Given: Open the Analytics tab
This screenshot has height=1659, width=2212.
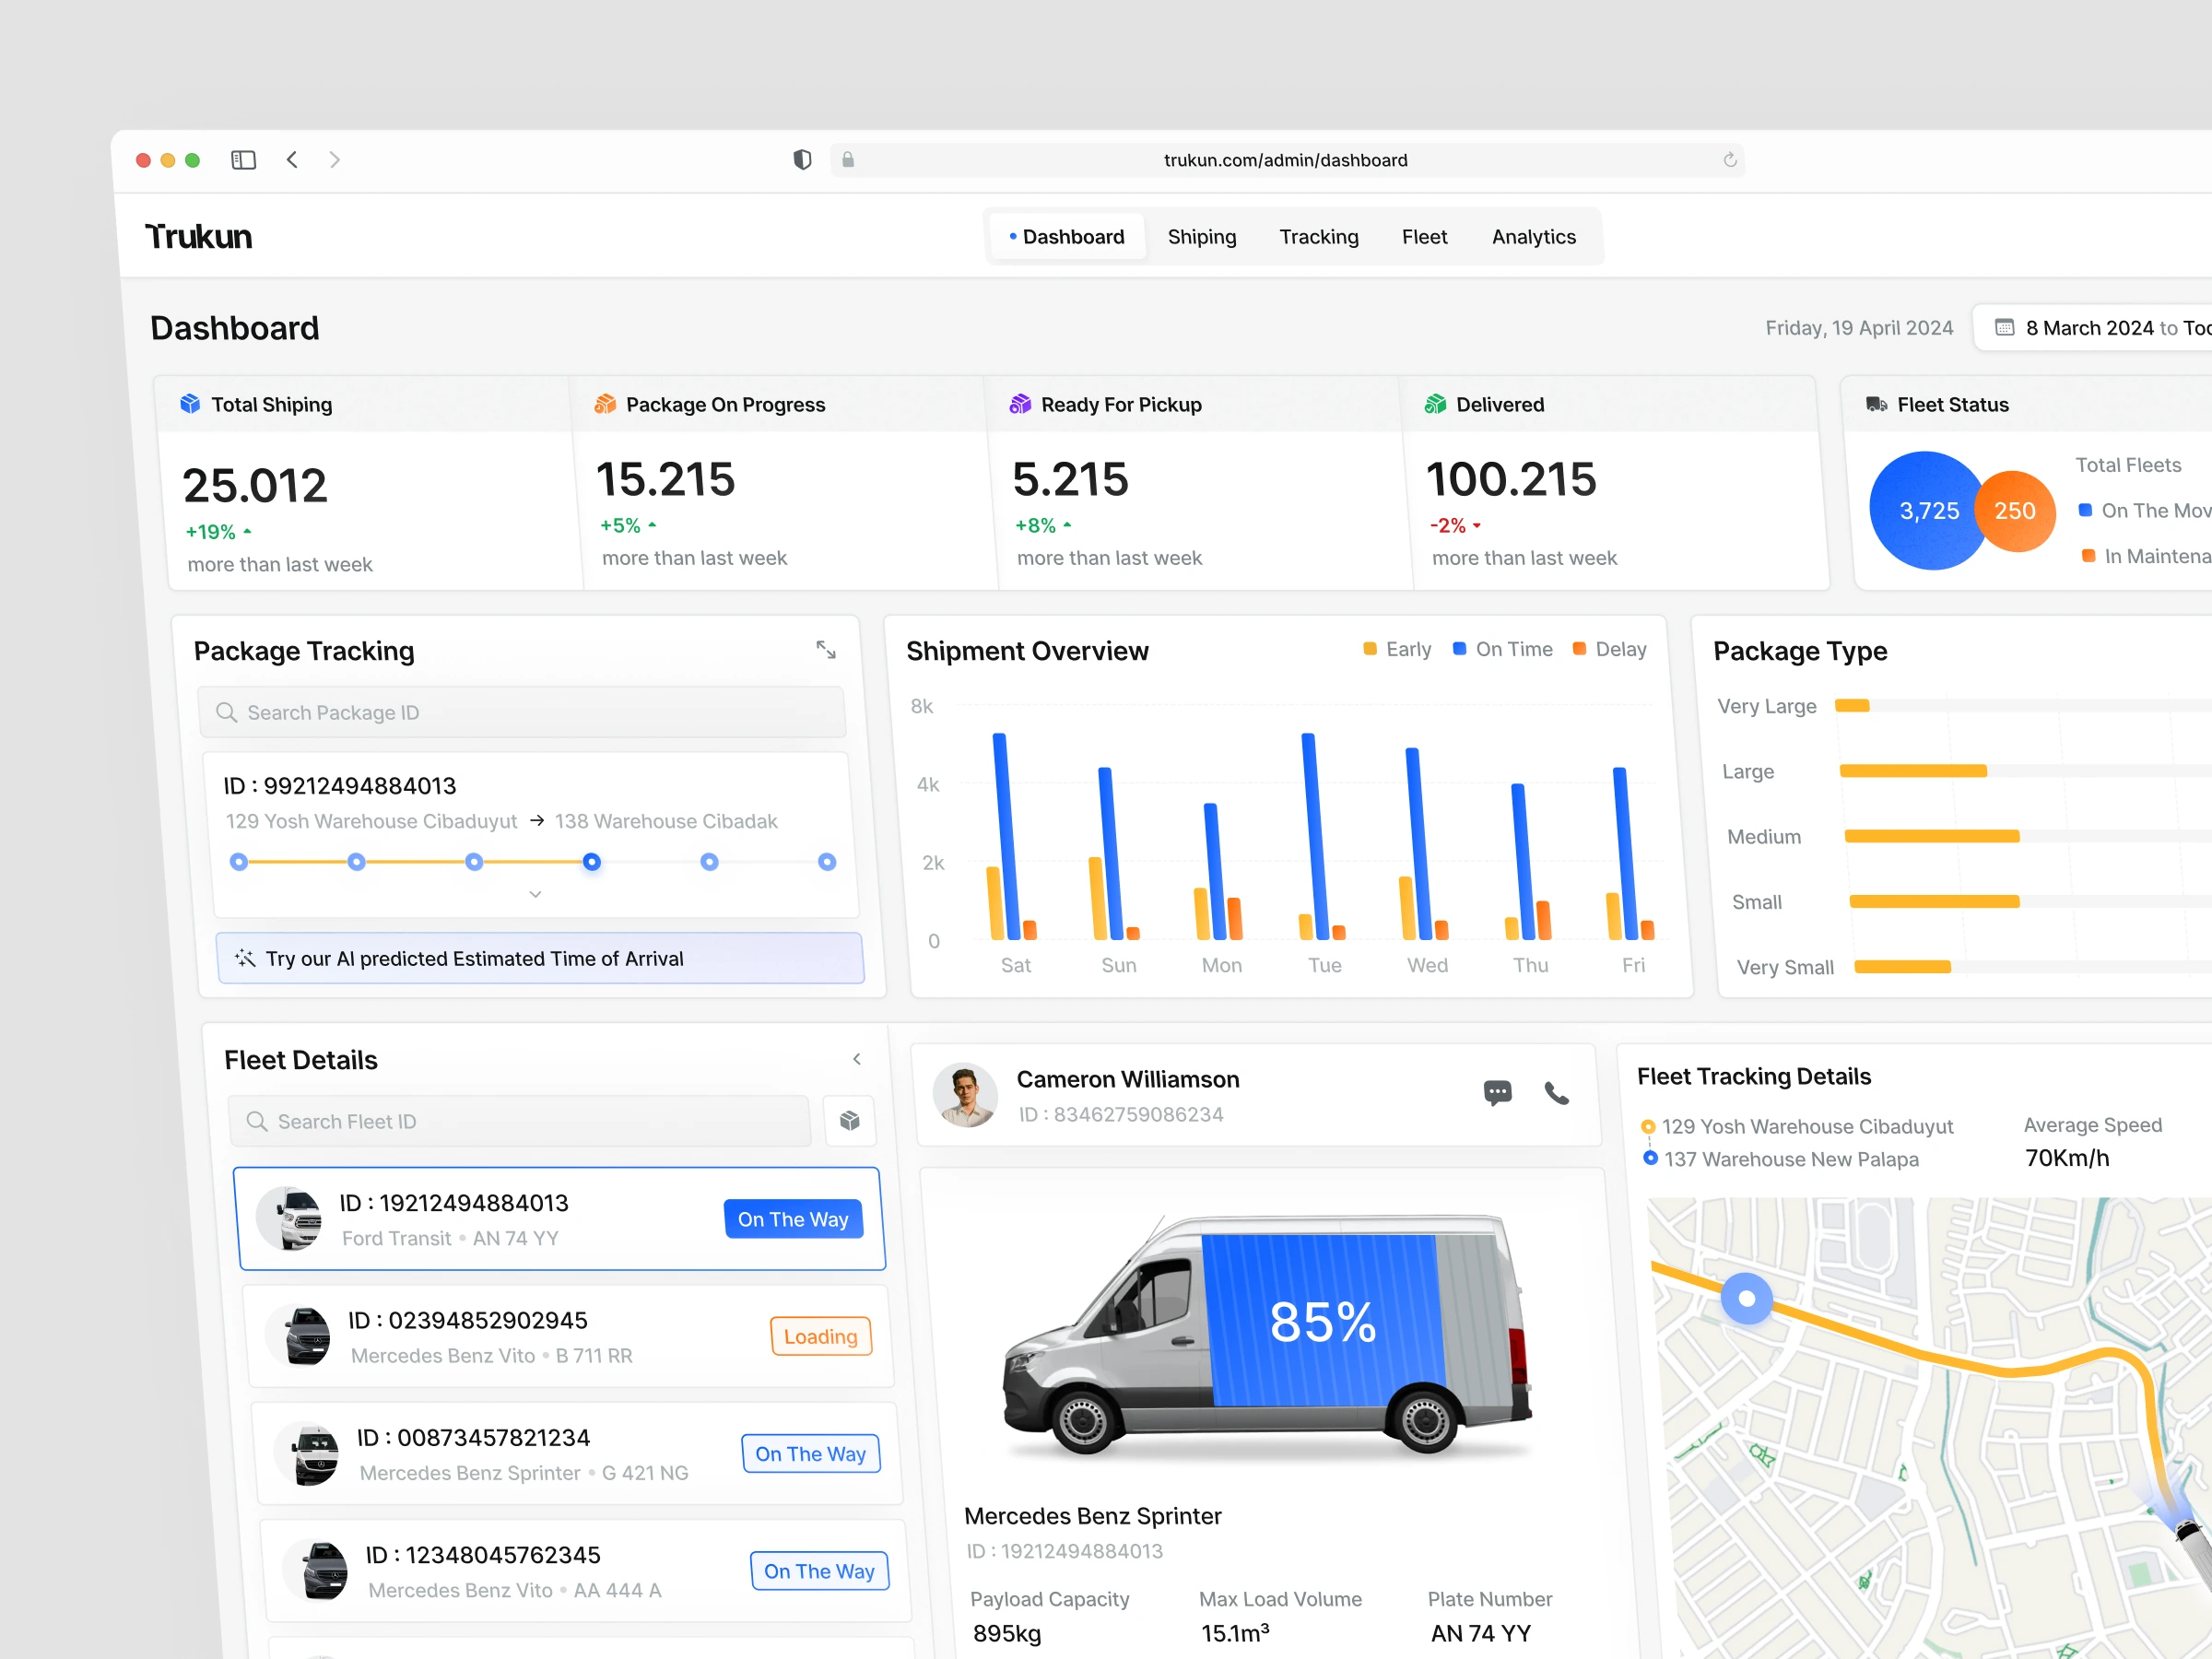Looking at the screenshot, I should (x=1533, y=237).
